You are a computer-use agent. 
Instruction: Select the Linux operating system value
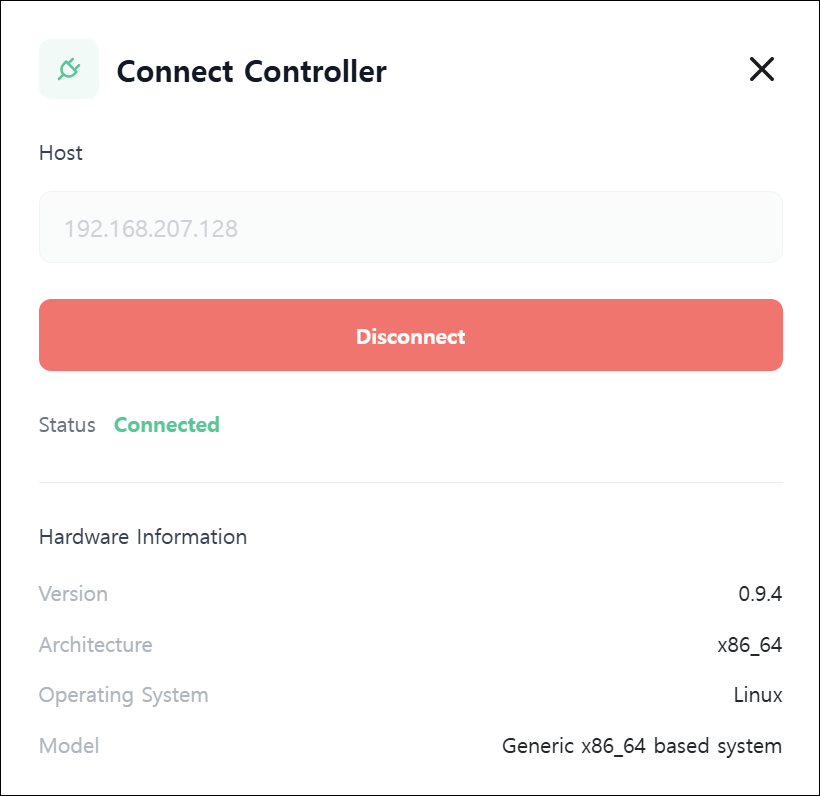point(758,695)
